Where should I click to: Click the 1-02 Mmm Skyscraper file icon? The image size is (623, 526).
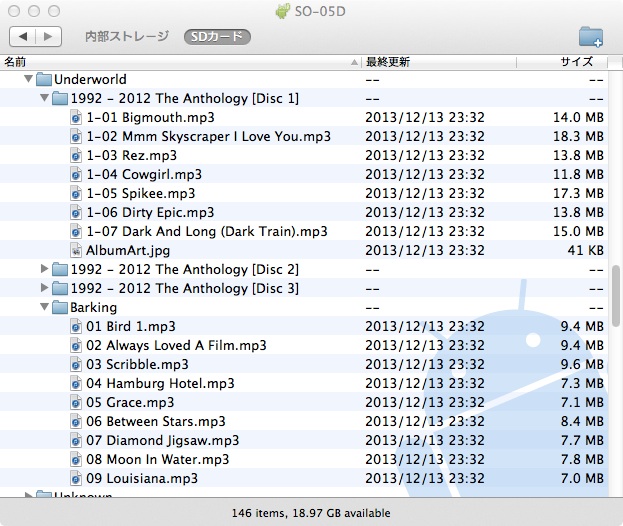tap(76, 137)
